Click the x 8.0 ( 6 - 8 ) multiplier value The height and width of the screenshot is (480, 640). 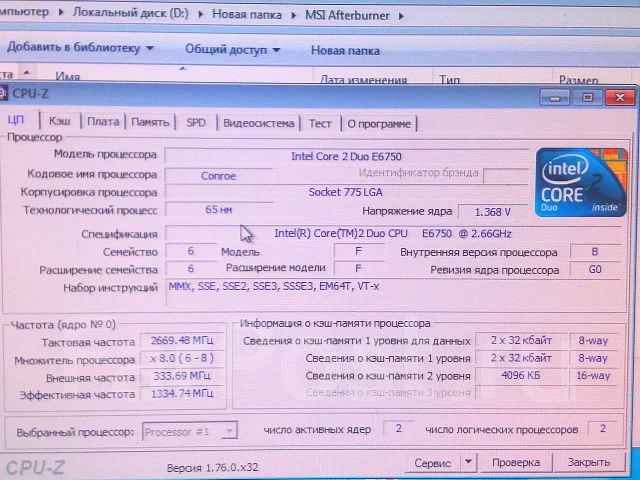click(x=182, y=358)
